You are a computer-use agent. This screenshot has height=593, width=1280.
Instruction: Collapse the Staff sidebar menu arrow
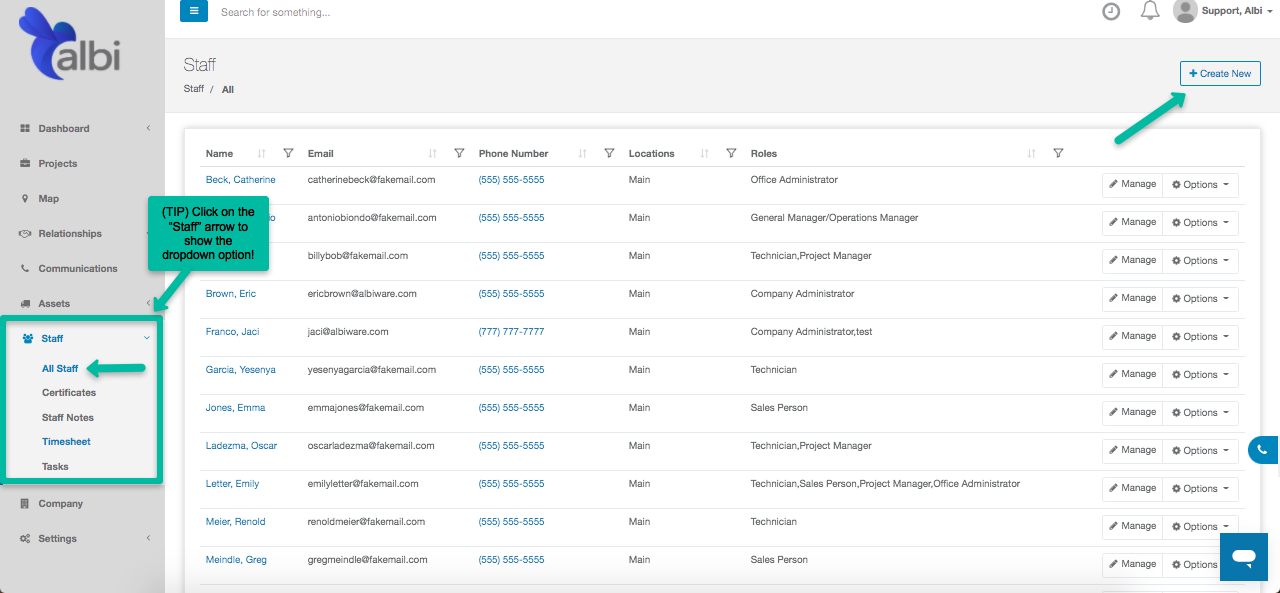pos(147,338)
